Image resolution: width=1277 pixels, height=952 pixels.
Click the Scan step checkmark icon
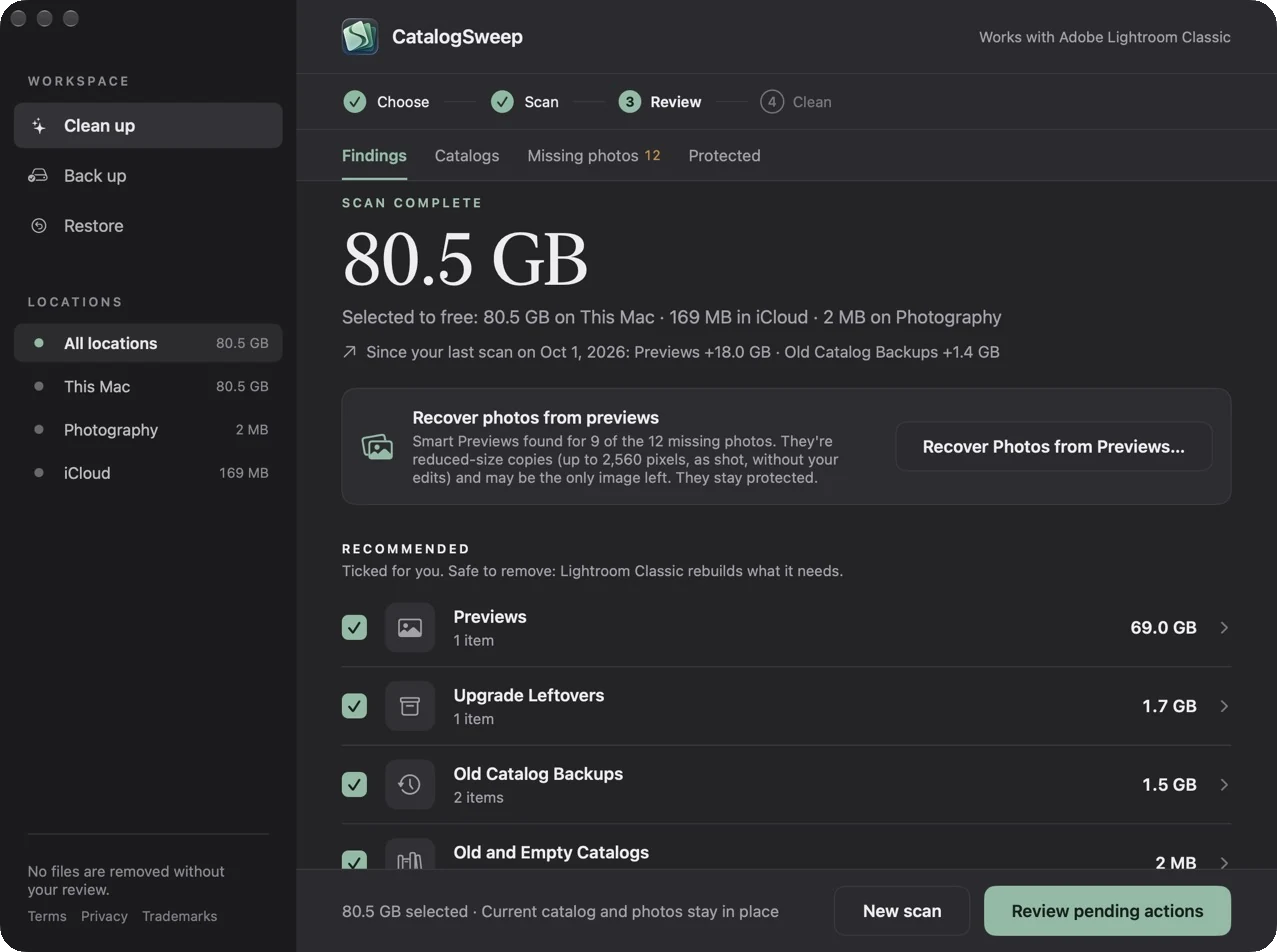[502, 102]
